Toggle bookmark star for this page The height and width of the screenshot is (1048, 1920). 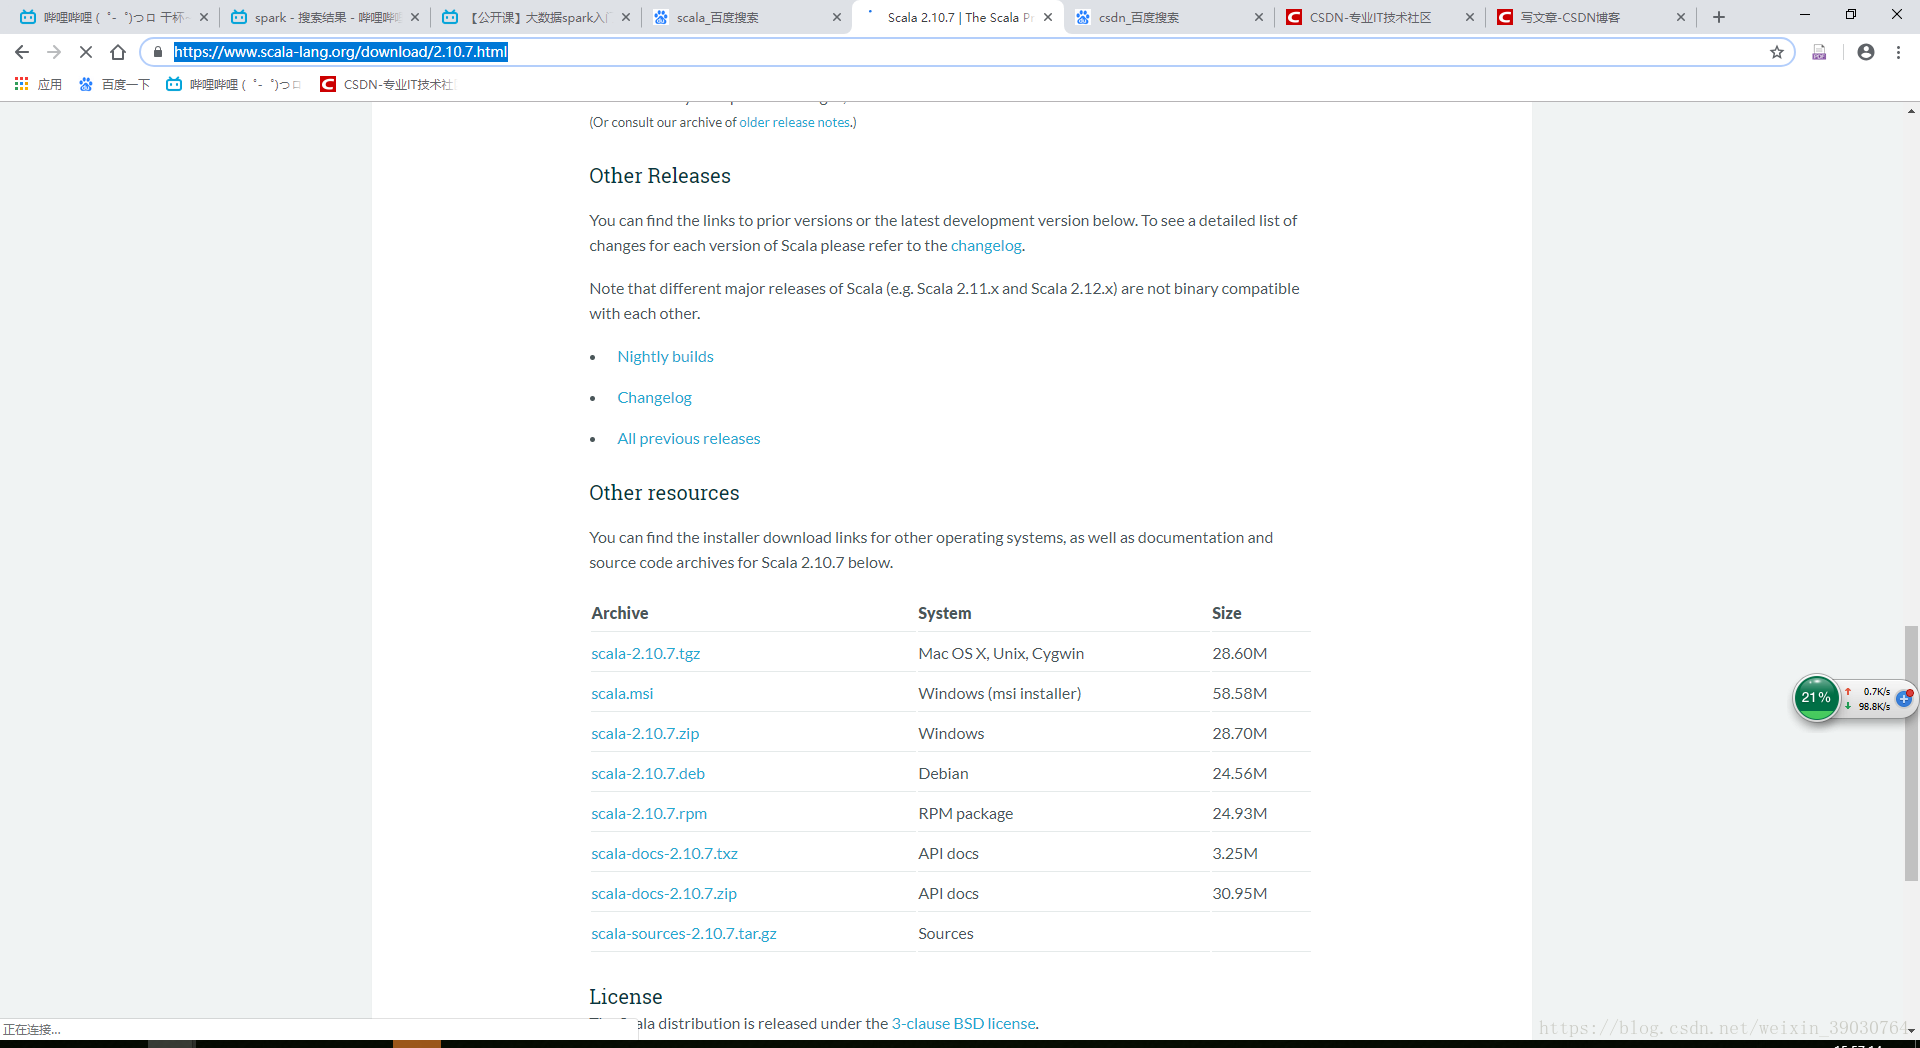(1778, 52)
